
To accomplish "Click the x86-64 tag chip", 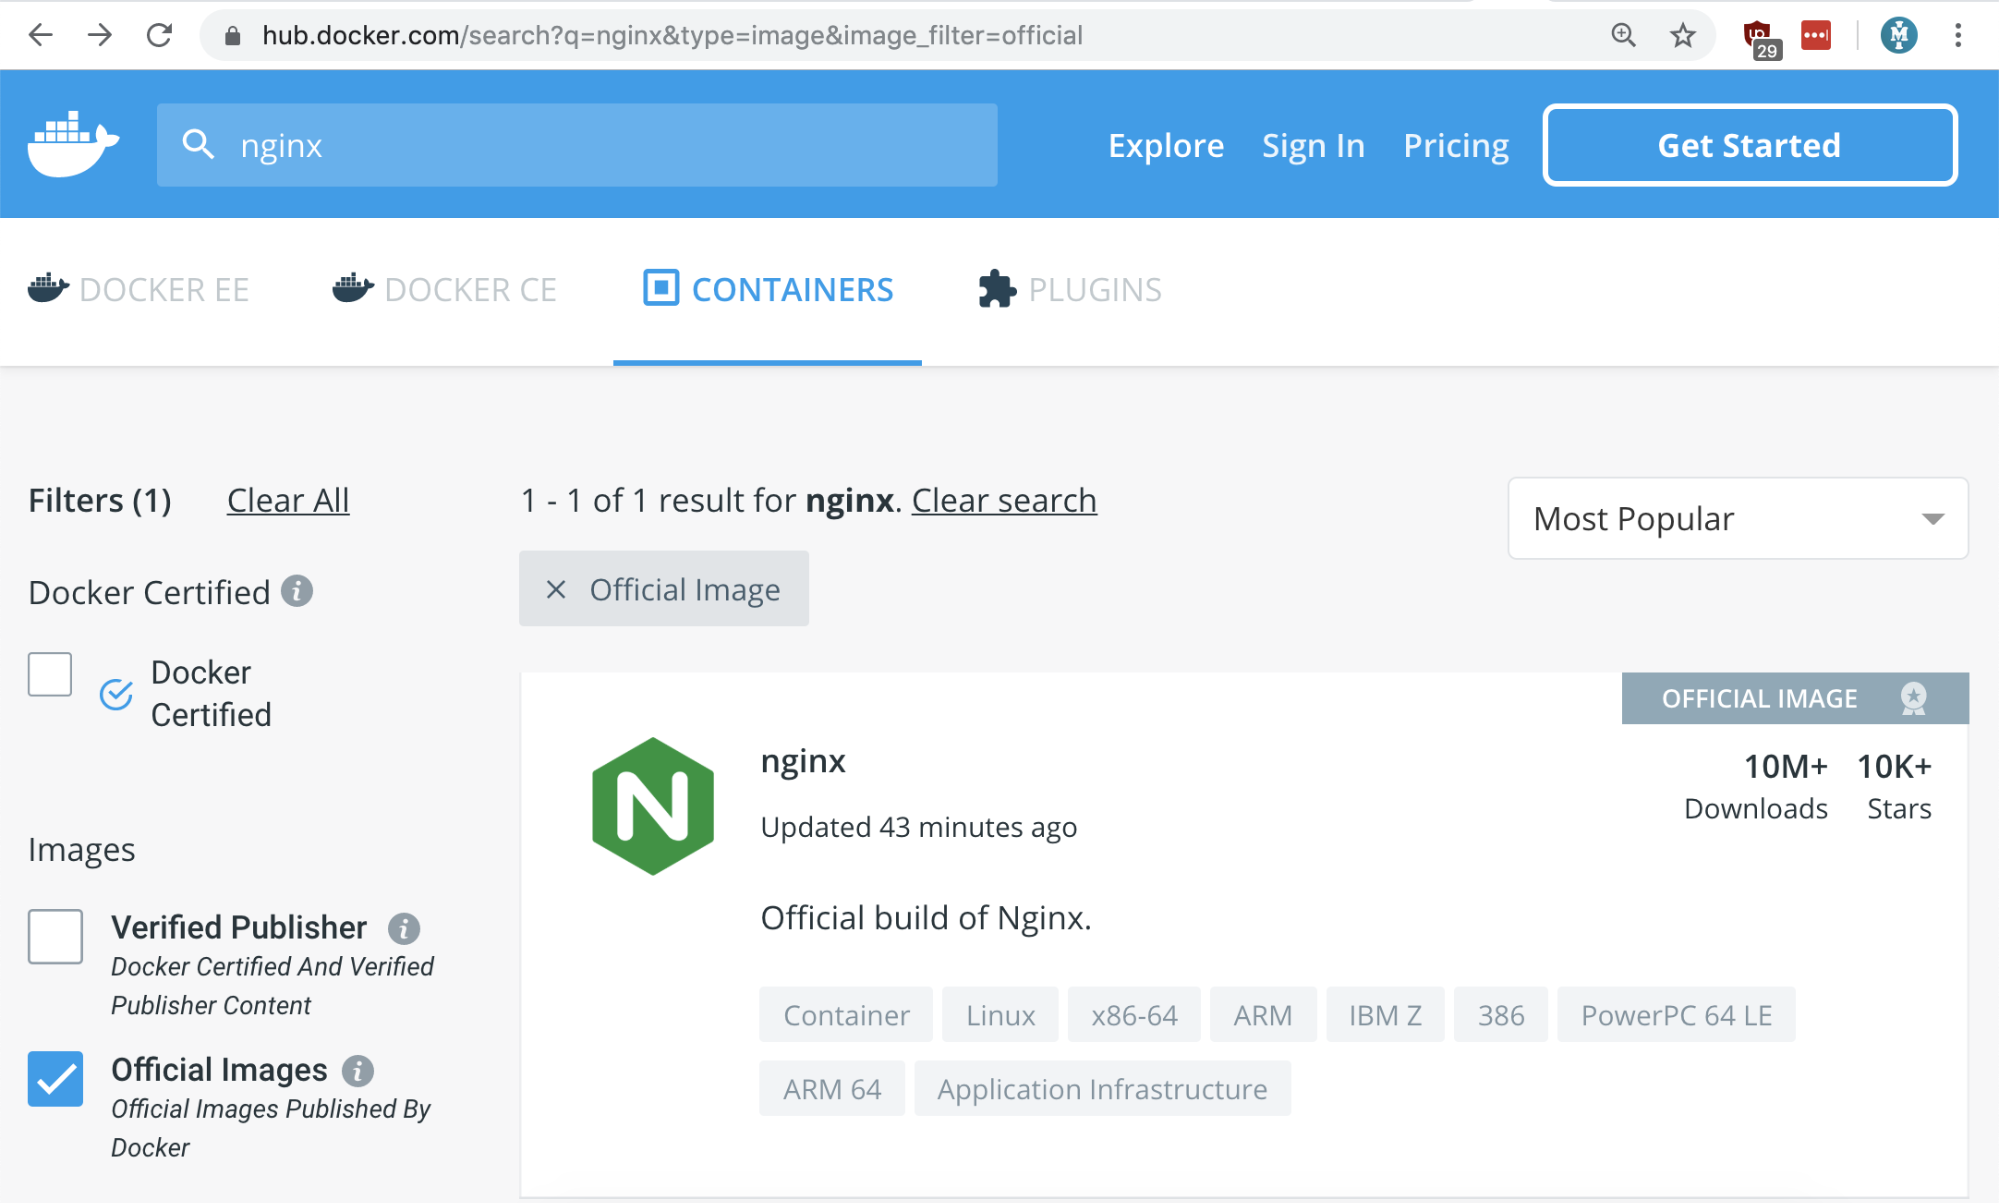I will 1134,1015.
